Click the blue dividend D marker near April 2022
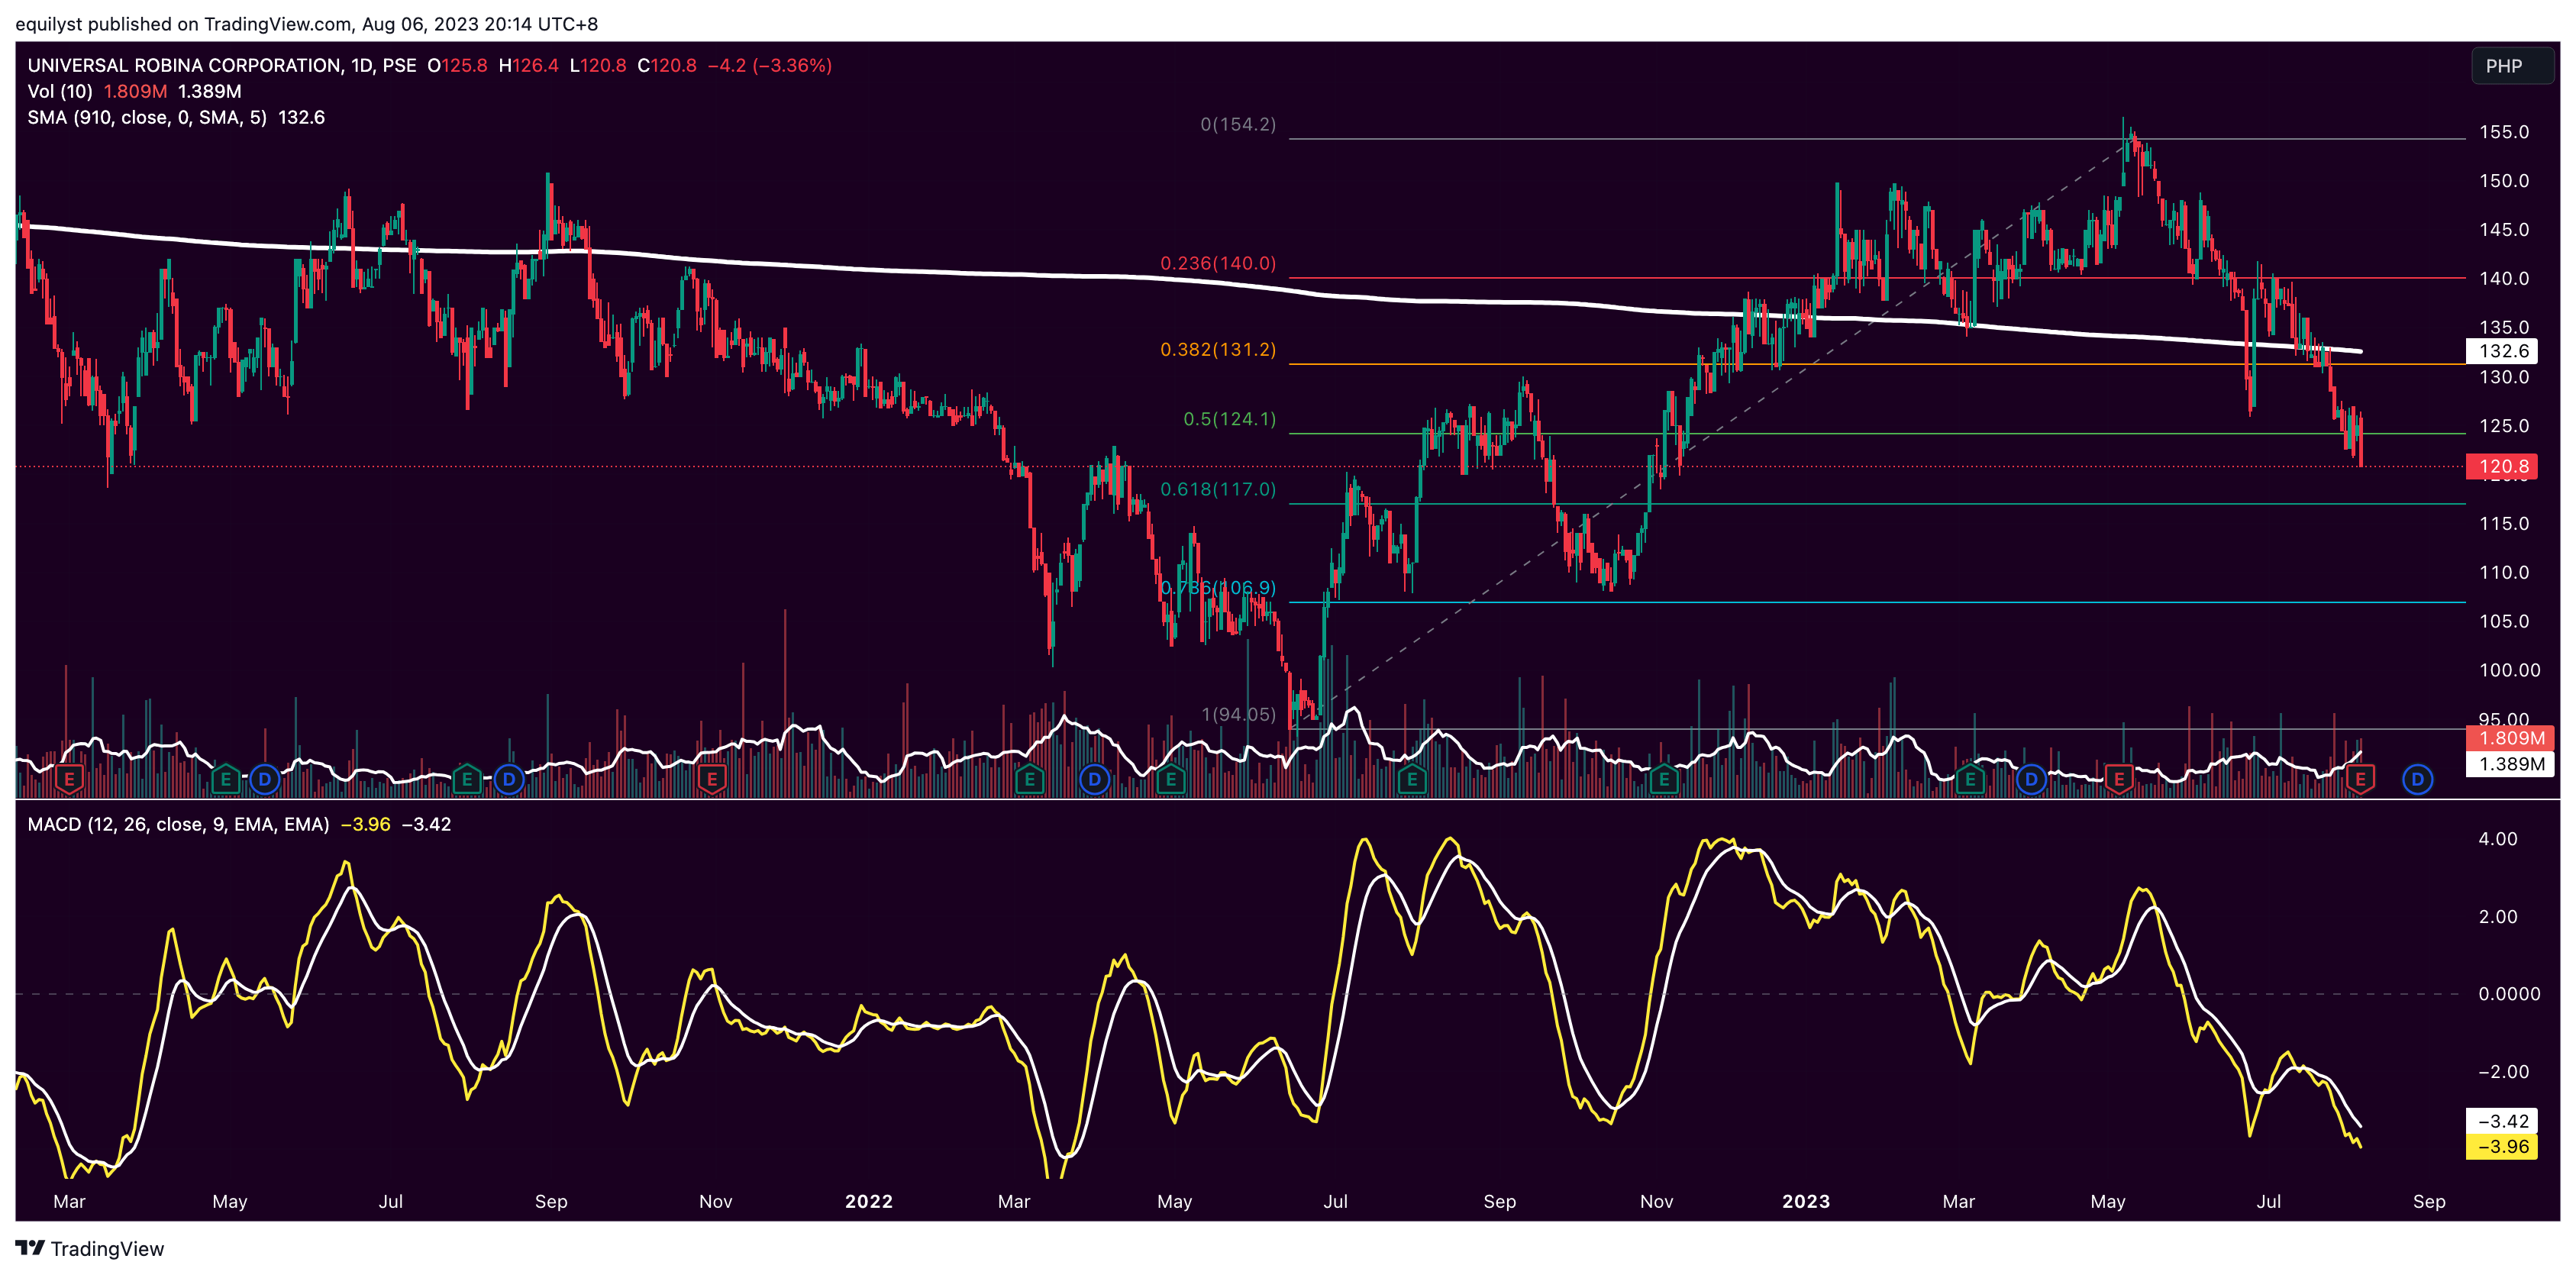The height and width of the screenshot is (1275, 2576). [x=1095, y=779]
